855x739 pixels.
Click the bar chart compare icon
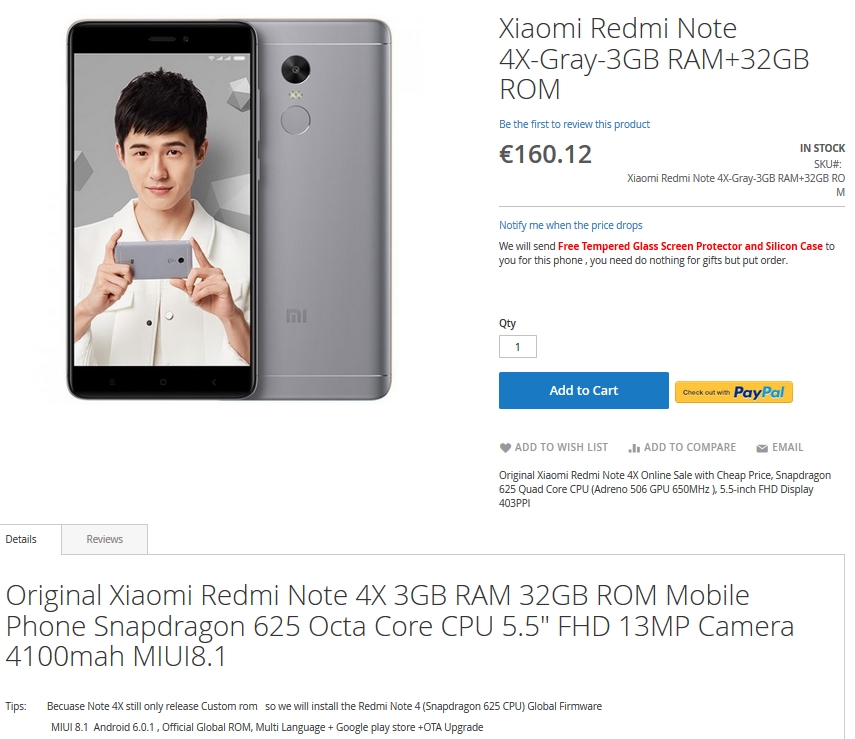click(634, 448)
